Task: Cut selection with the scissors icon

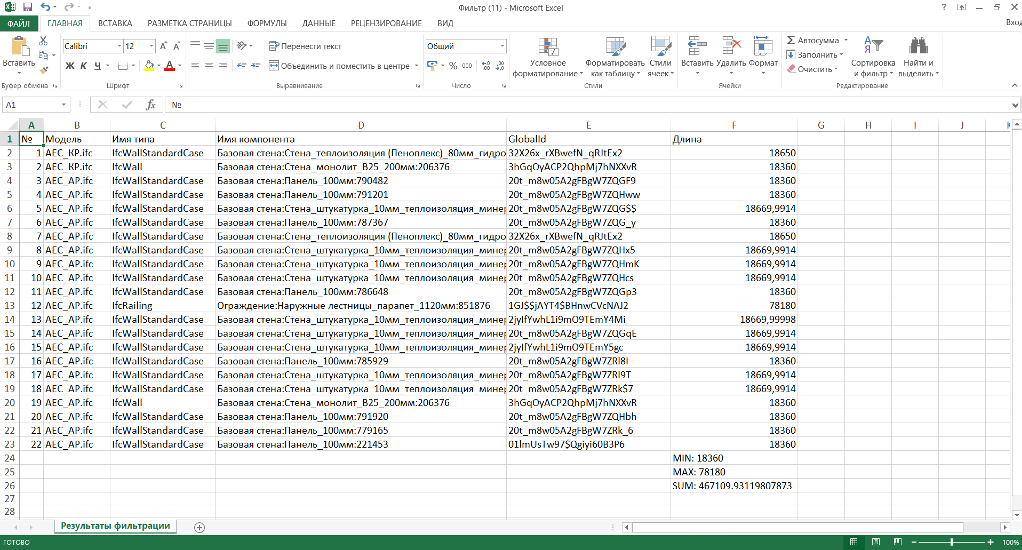Action: [x=43, y=41]
